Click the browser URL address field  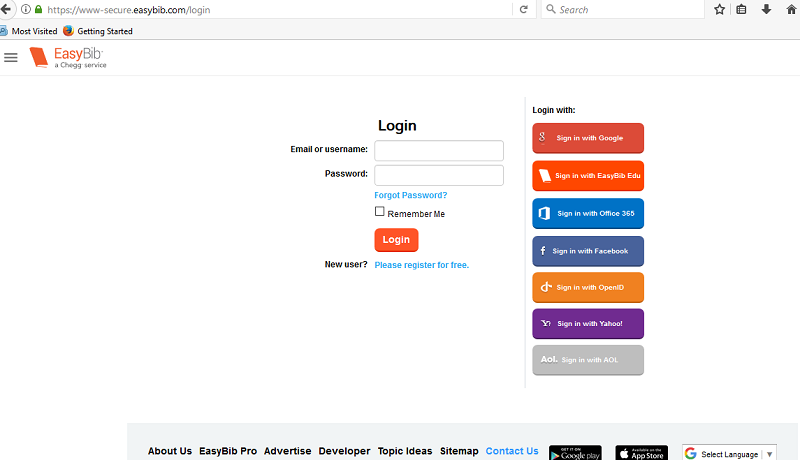click(278, 9)
